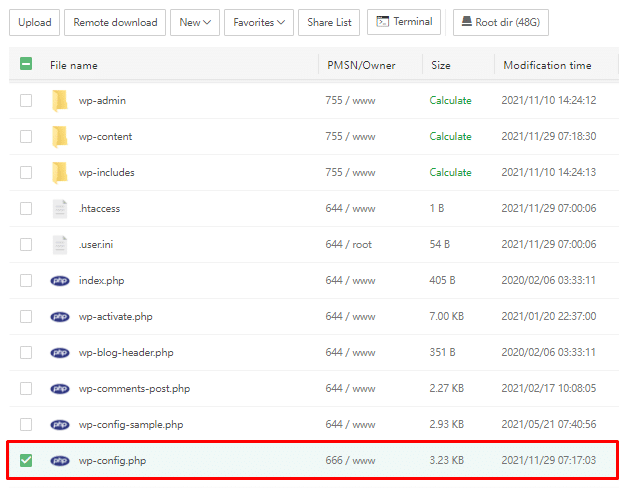Click the 2021/11/29 07:17:03 modification time
This screenshot has height=488, width=619.
tap(549, 460)
